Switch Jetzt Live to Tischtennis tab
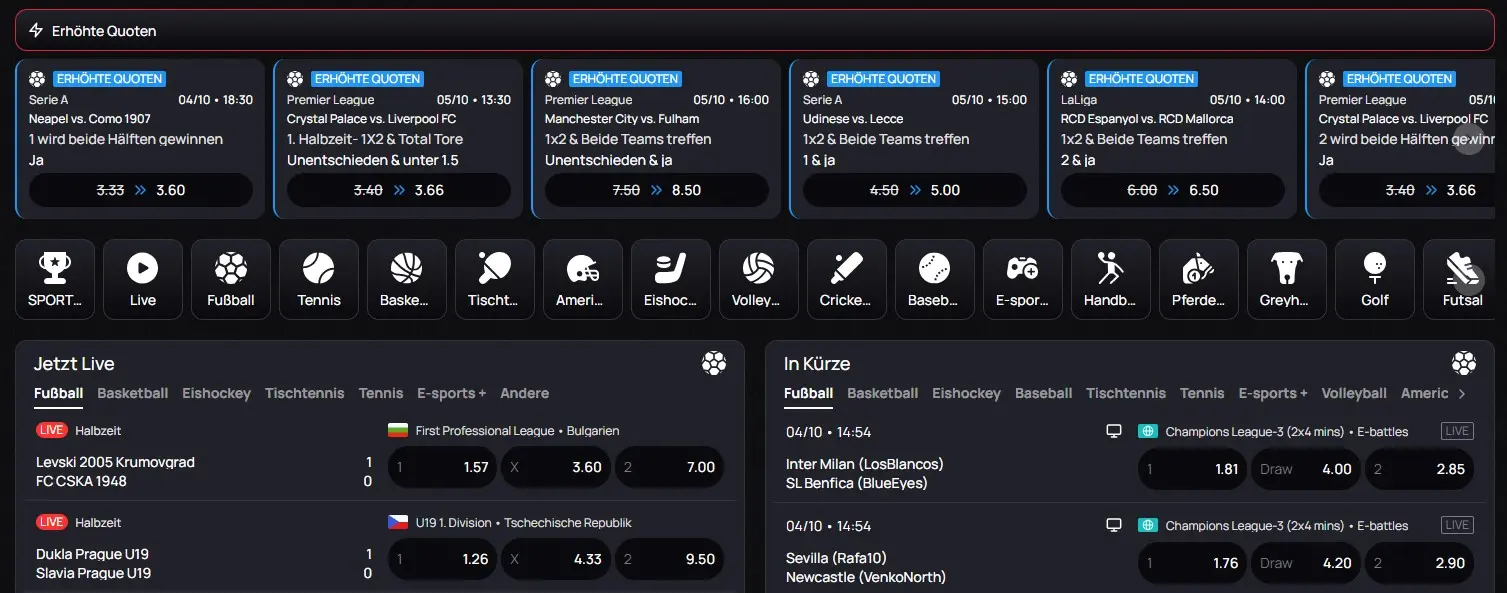 tap(304, 393)
